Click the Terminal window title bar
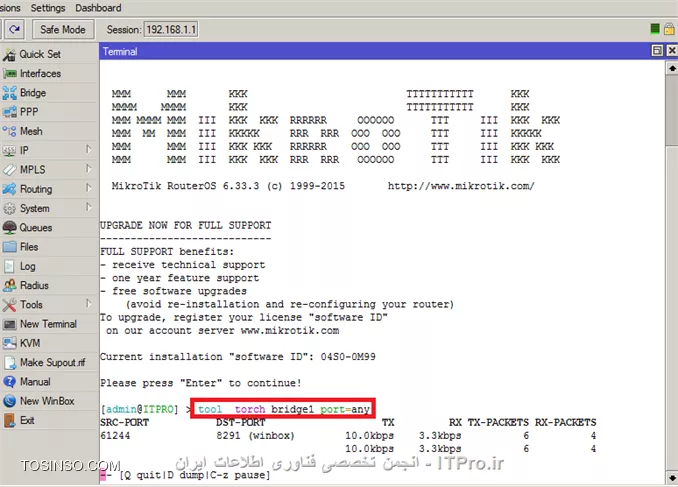This screenshot has height=487, width=678. [x=372, y=51]
